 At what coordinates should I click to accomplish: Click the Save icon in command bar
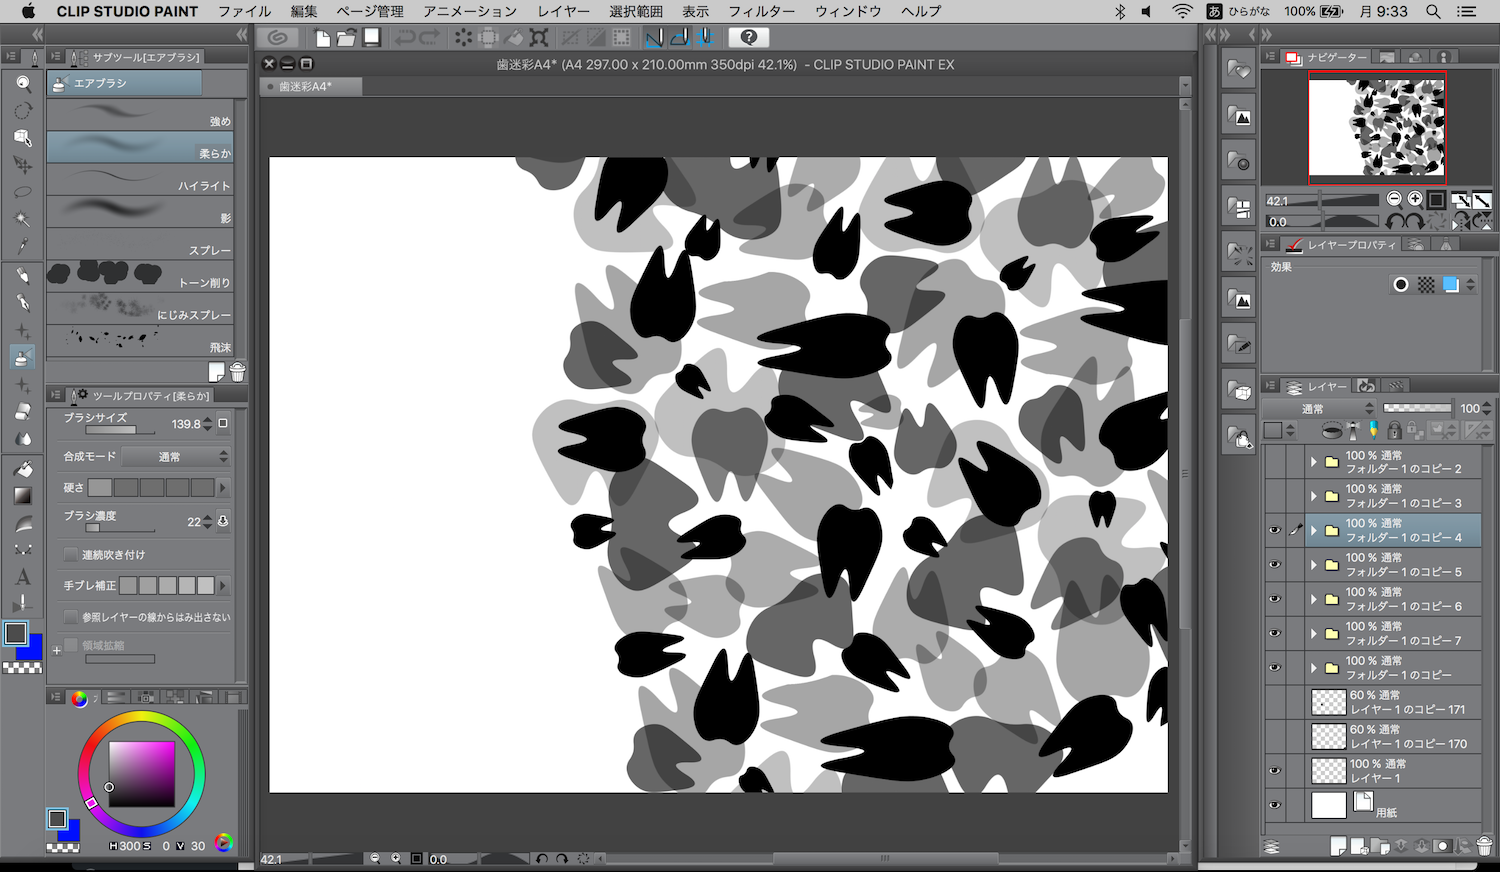pyautogui.click(x=371, y=38)
